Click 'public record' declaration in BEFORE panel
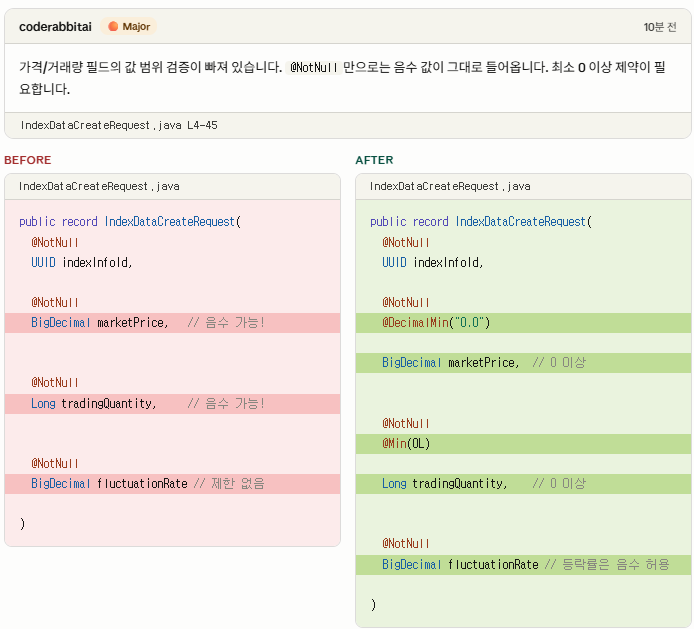The width and height of the screenshot is (694, 629). (130, 221)
